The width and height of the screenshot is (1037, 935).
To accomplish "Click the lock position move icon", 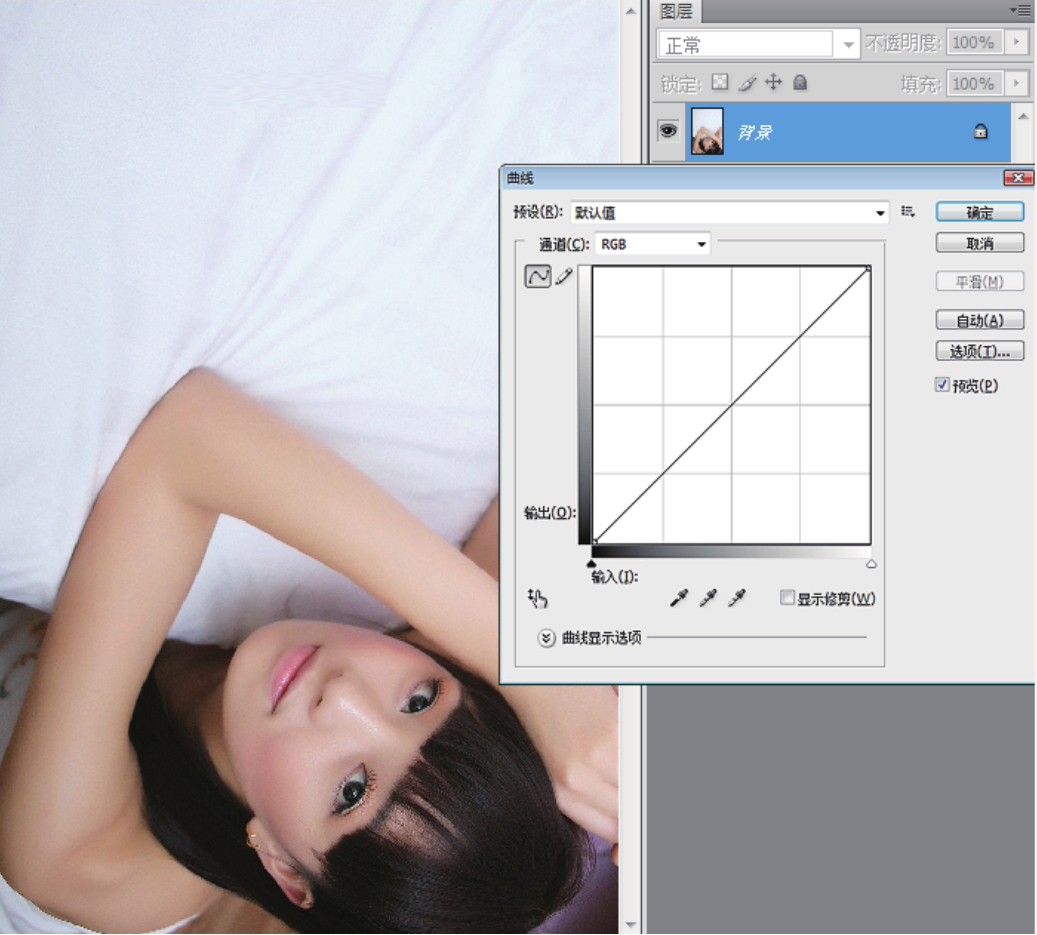I will 773,83.
